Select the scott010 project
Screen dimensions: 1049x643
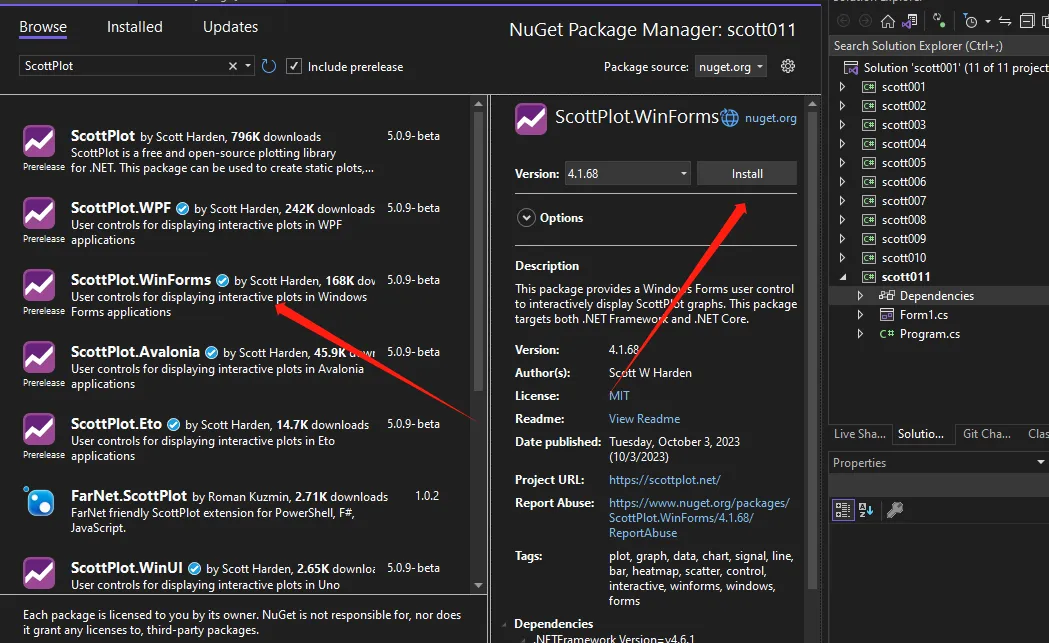[903, 258]
